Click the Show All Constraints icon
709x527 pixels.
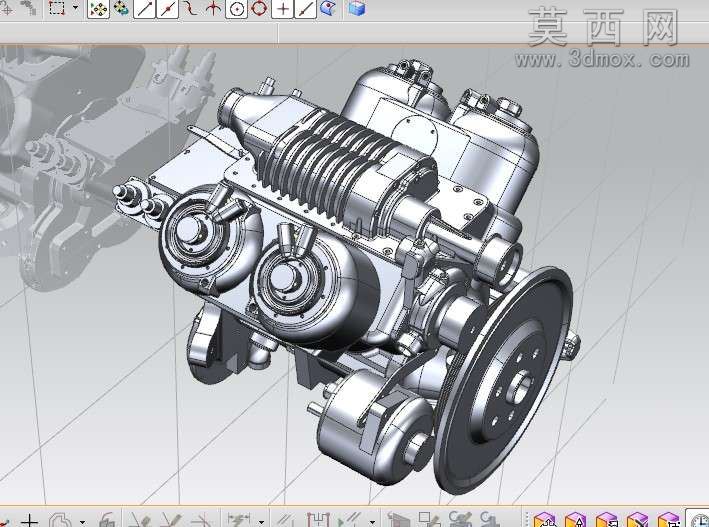350,520
